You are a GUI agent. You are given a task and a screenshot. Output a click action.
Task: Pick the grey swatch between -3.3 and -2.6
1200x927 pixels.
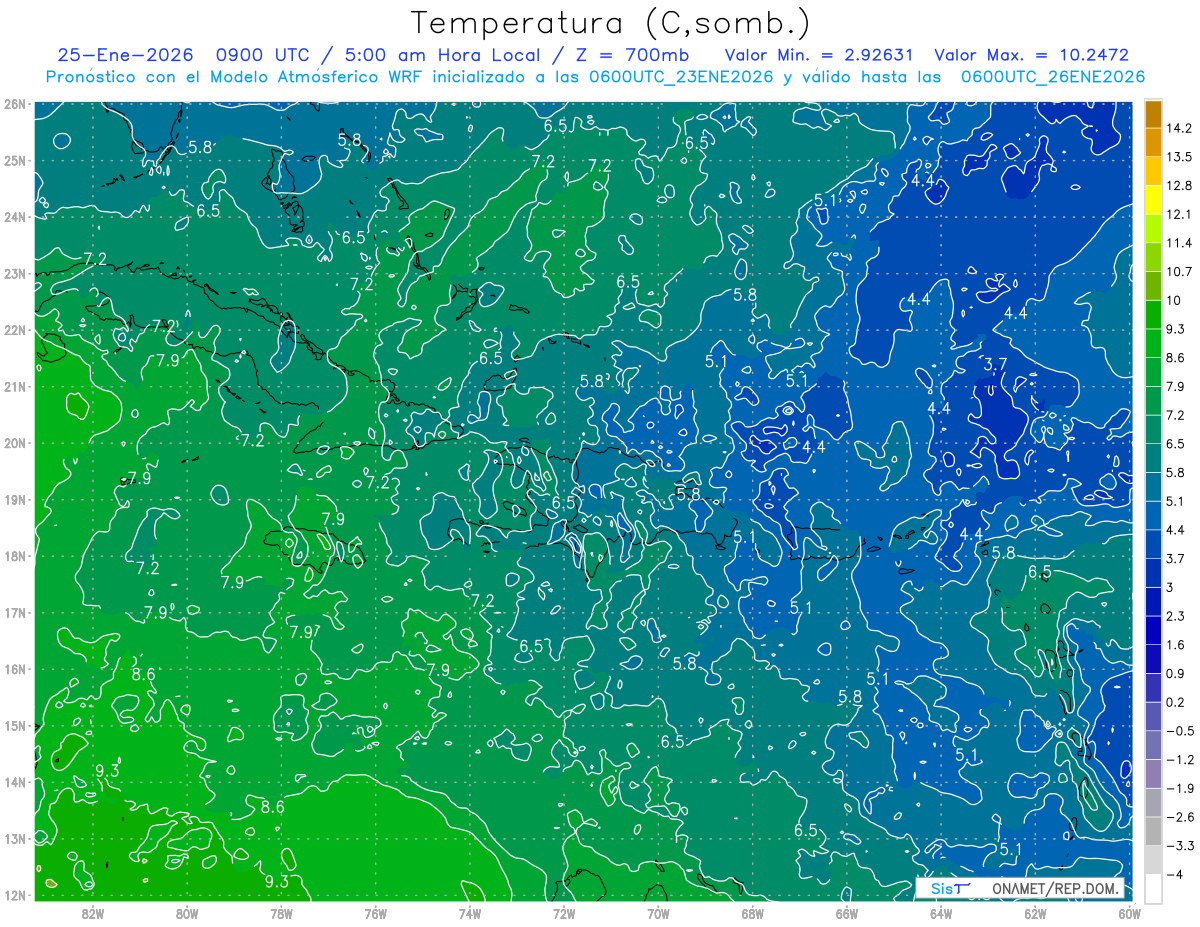1154,831
